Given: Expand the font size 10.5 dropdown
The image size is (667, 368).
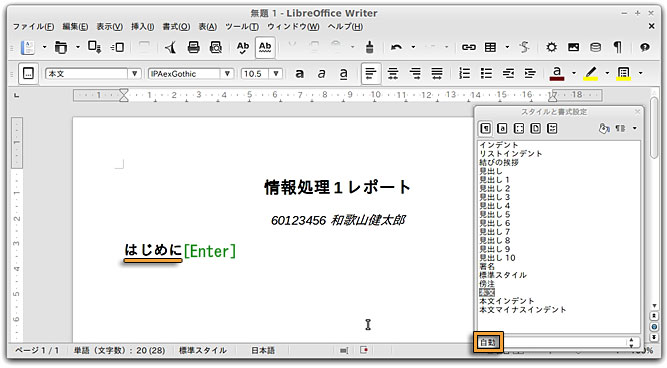Looking at the screenshot, I should [x=276, y=74].
